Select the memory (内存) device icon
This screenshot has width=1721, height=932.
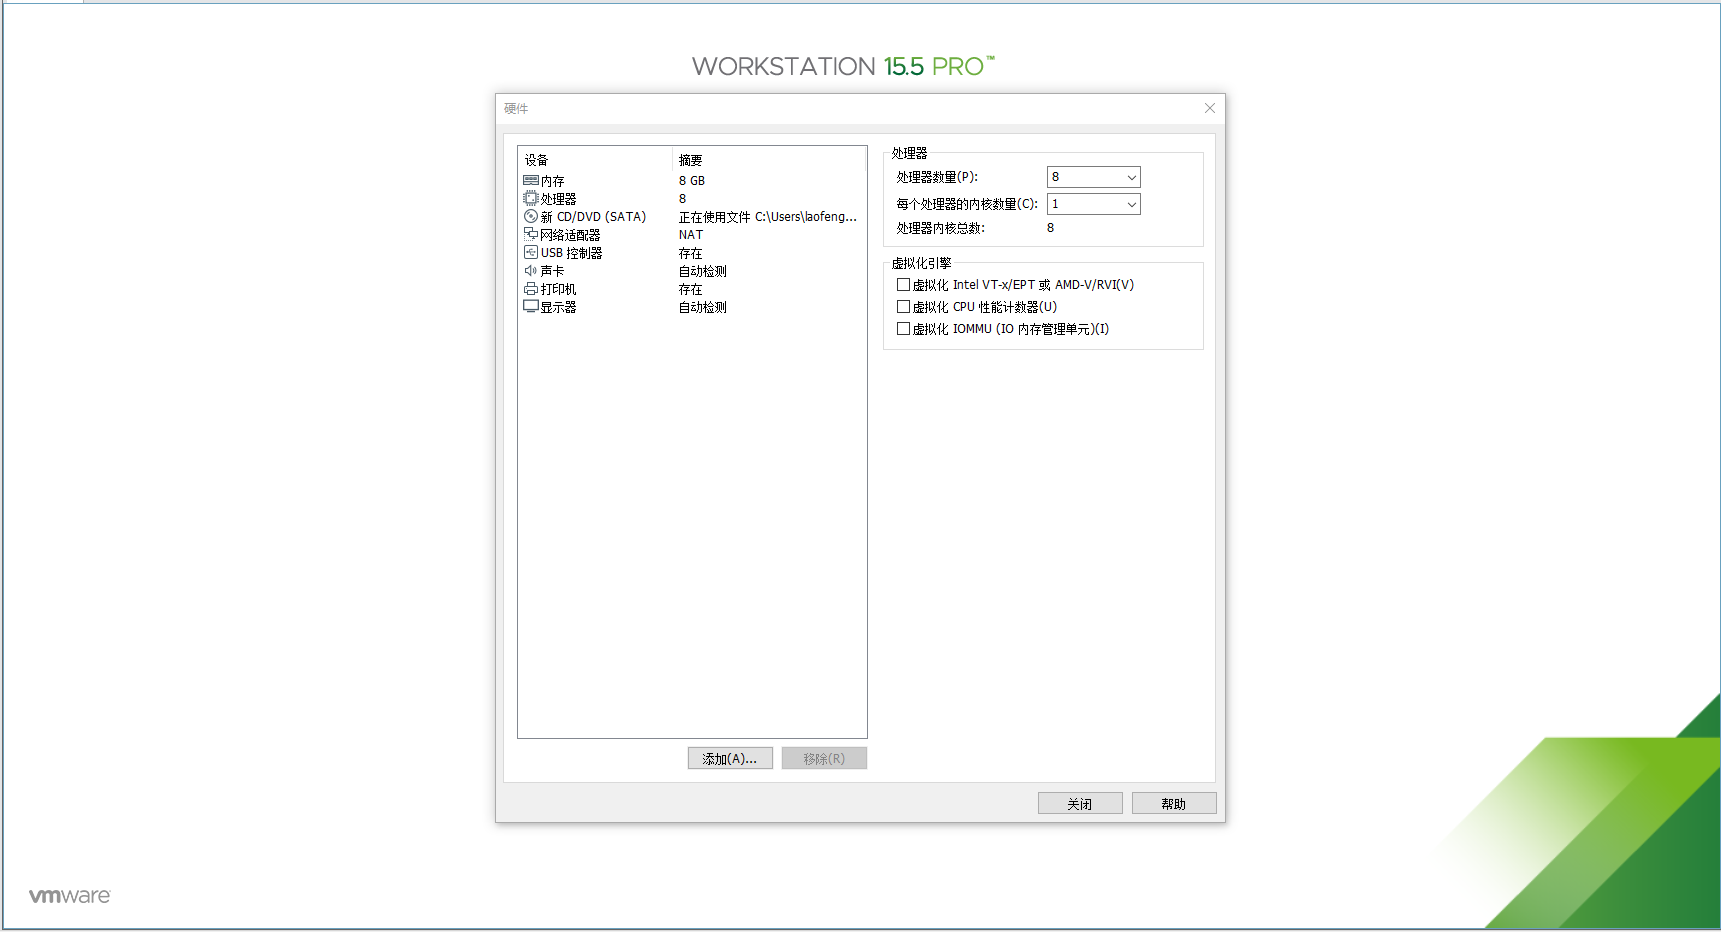[530, 181]
